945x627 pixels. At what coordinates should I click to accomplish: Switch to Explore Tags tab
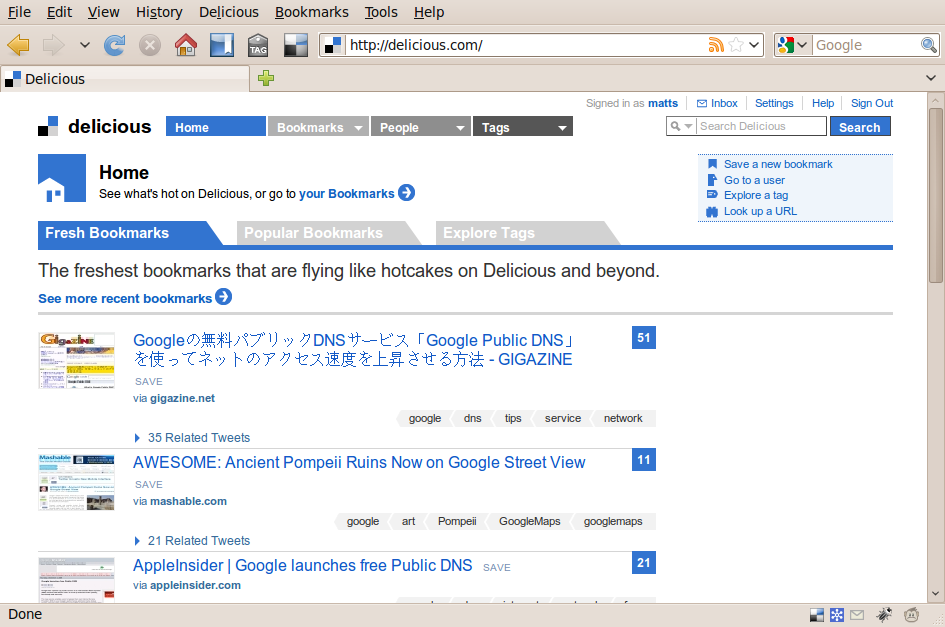click(x=527, y=233)
